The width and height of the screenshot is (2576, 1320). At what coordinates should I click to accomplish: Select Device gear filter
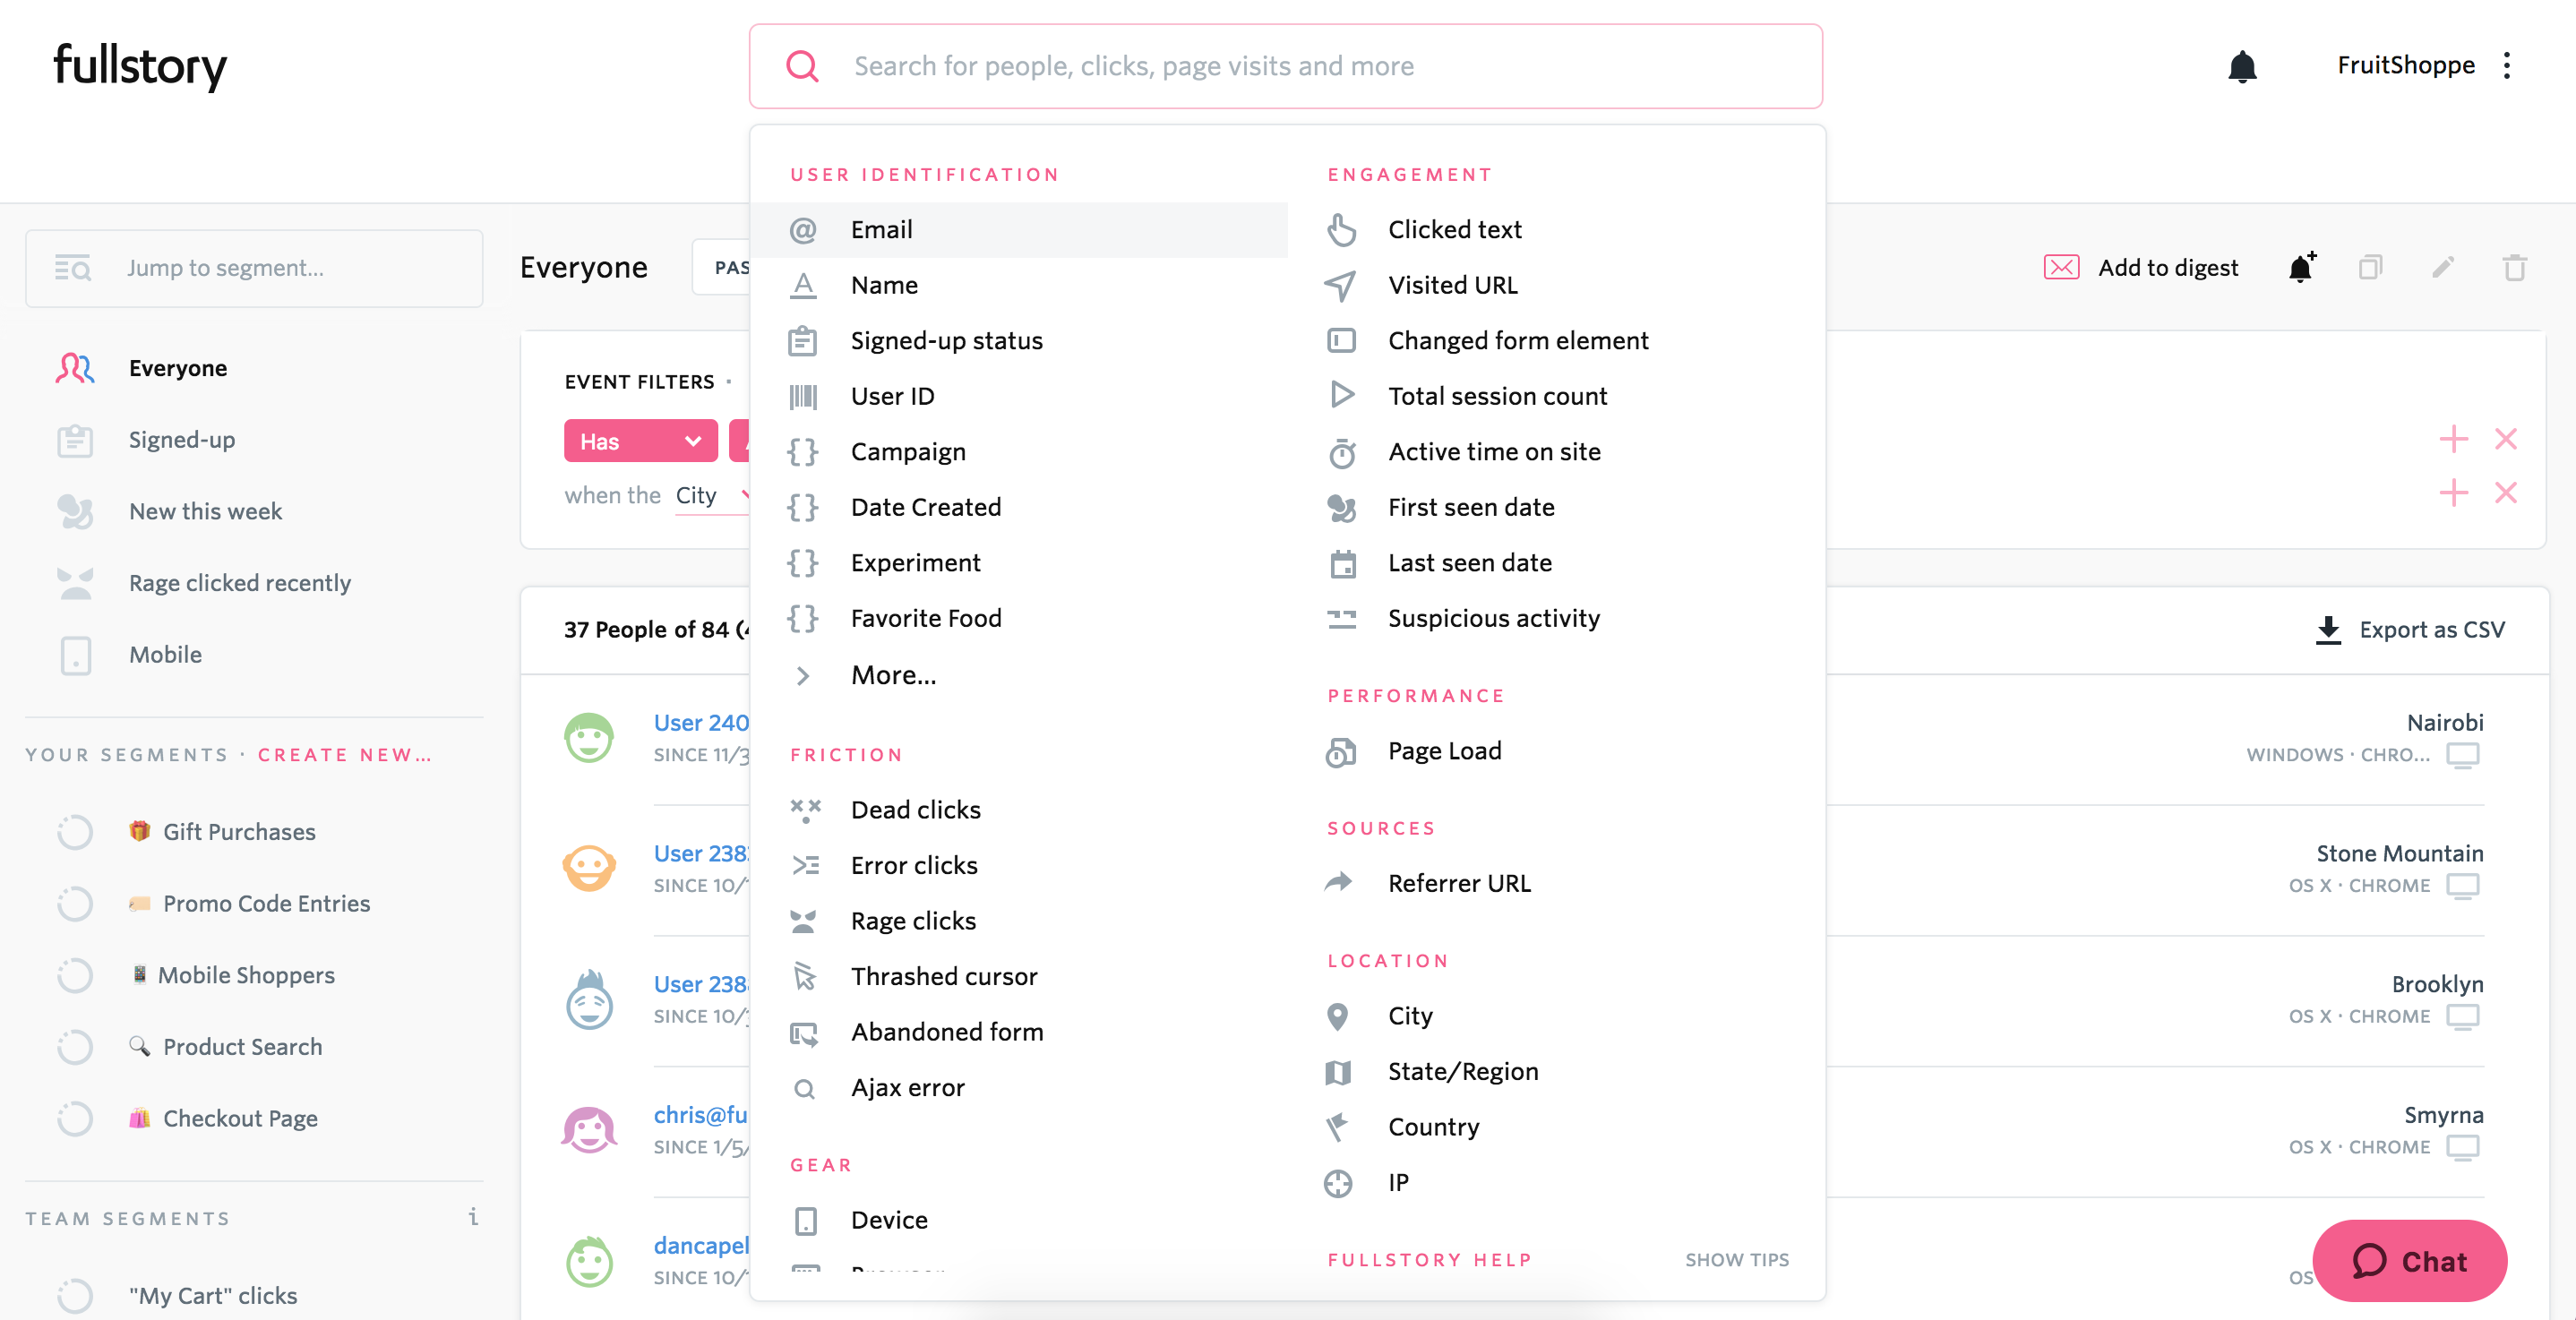(x=1019, y=1220)
